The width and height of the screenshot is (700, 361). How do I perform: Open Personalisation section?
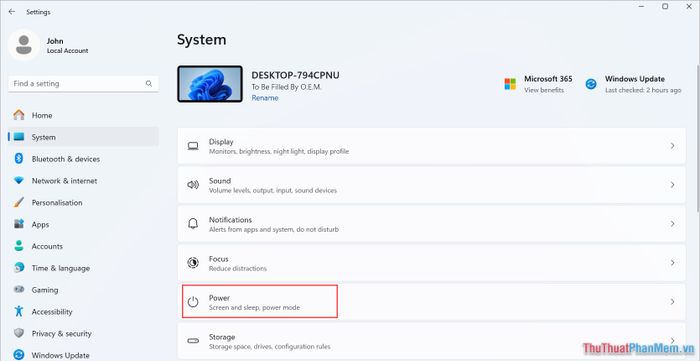[x=57, y=203]
